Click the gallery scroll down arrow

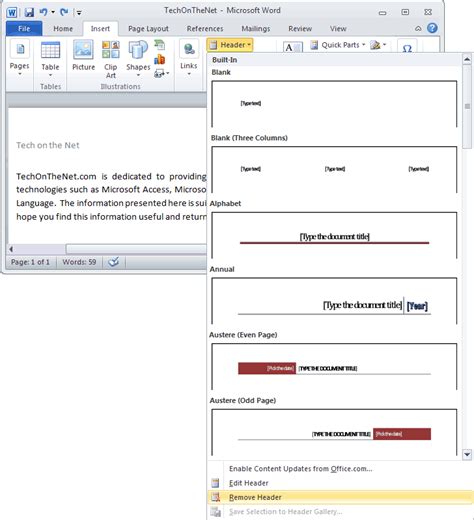pyautogui.click(x=467, y=454)
